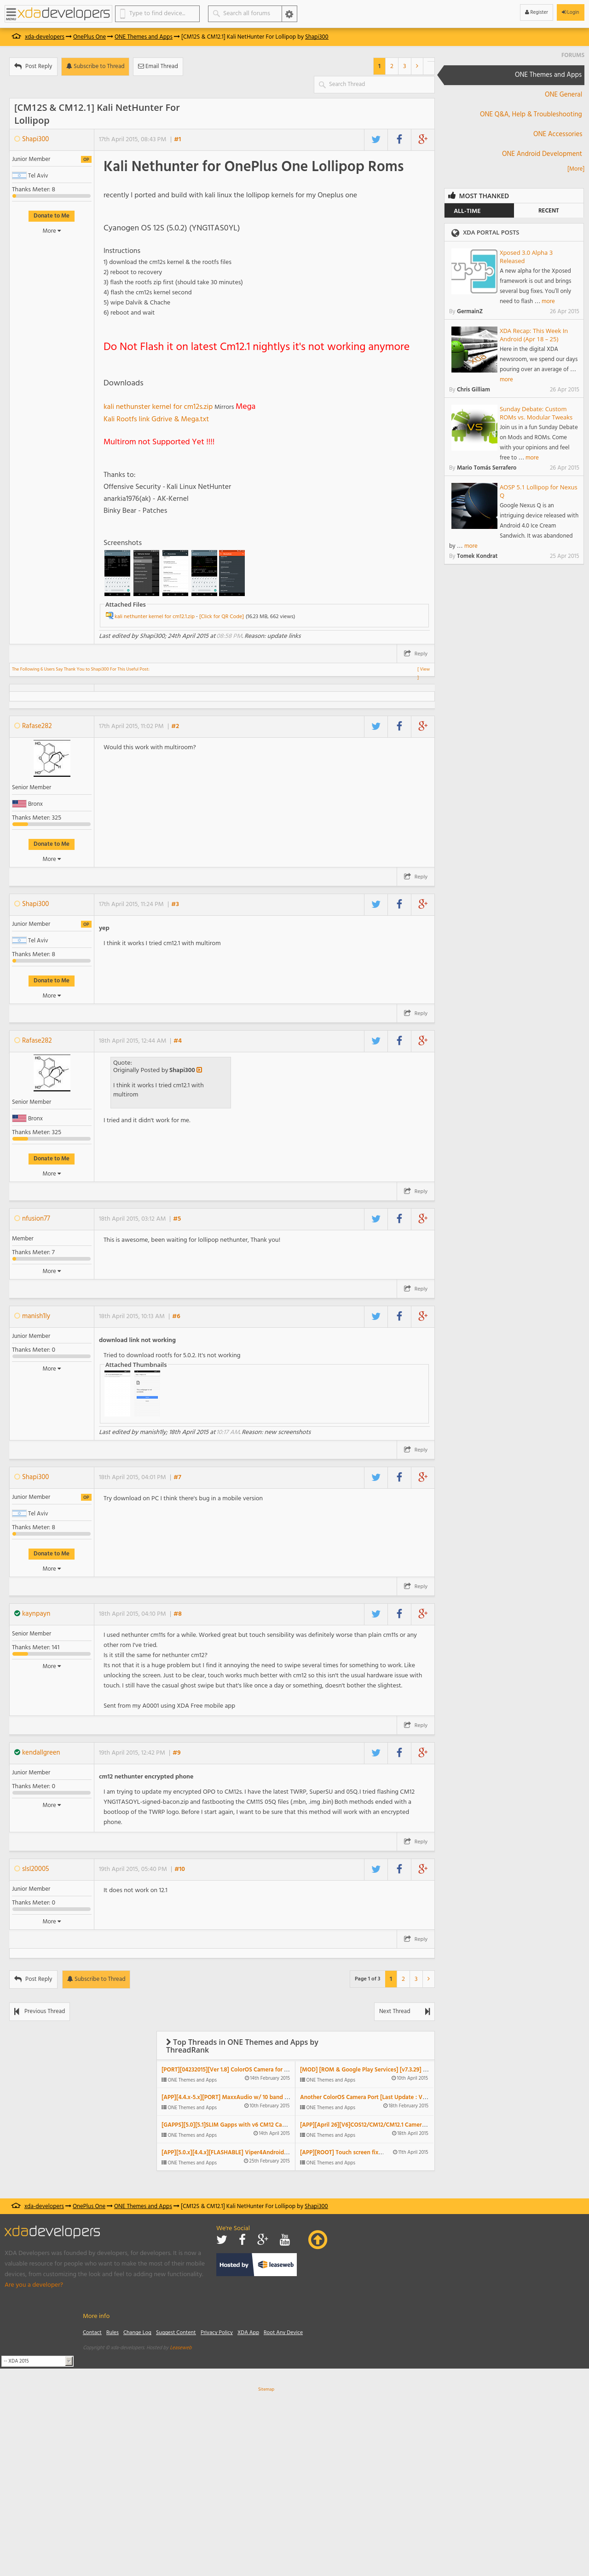Screen dimensions: 589x2576
Task: Share post #2 on Twitter
Action: pos(376,726)
